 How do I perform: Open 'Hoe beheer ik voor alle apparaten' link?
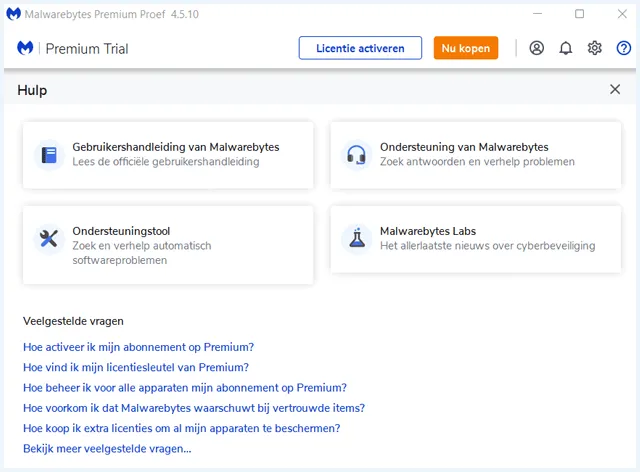pos(185,387)
